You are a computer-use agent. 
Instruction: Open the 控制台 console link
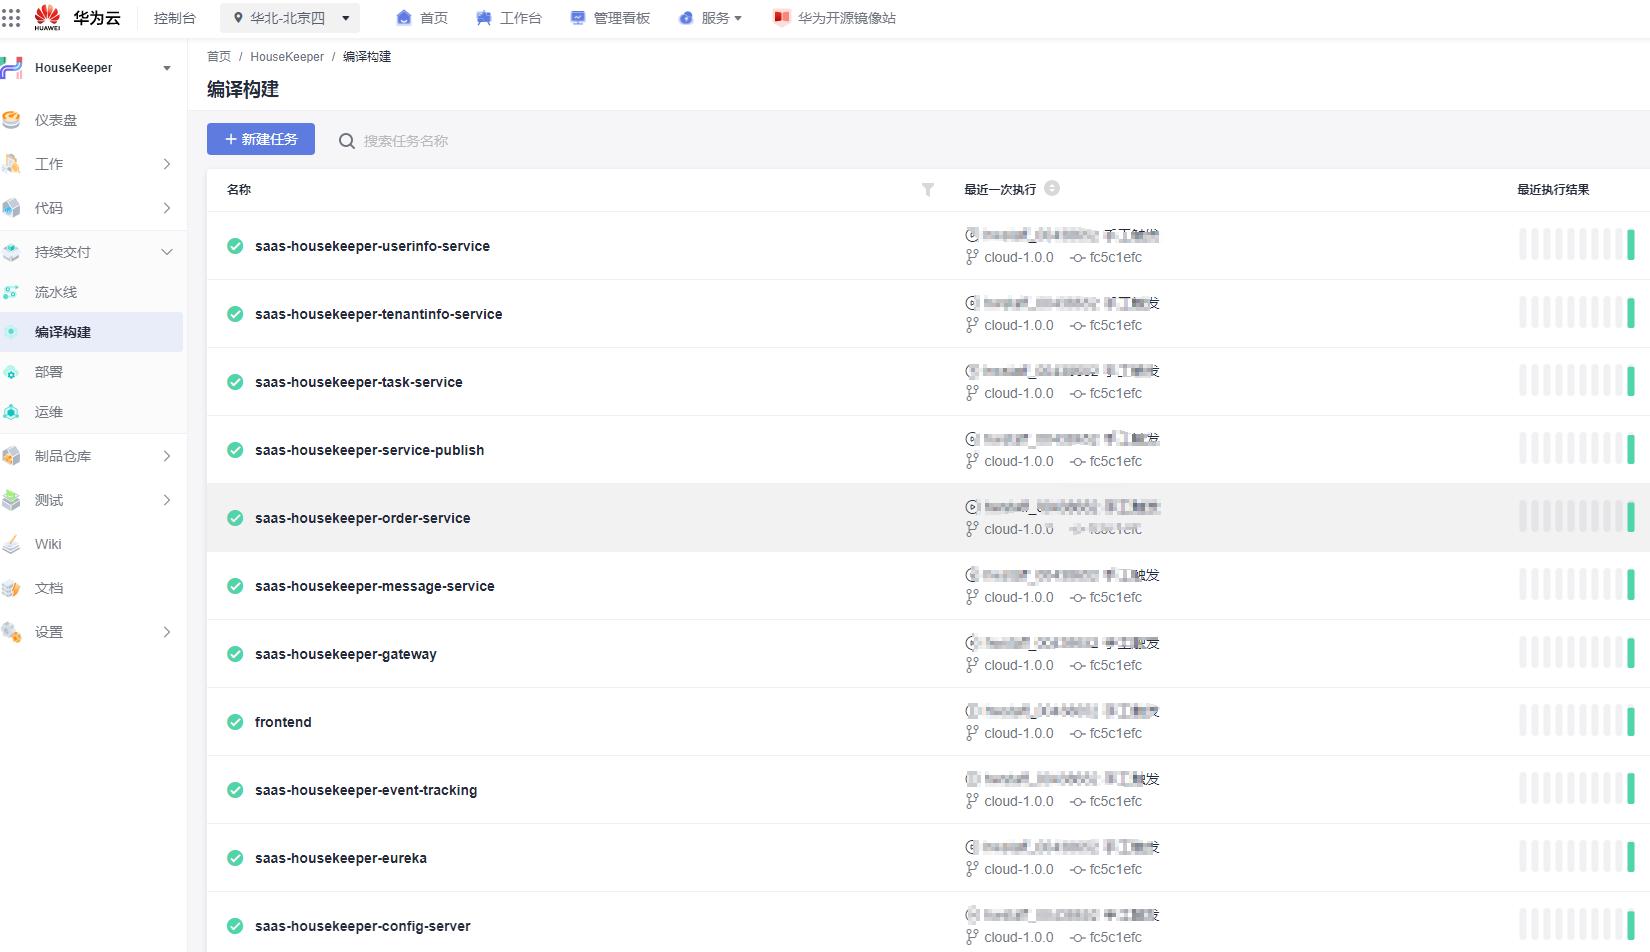click(175, 18)
